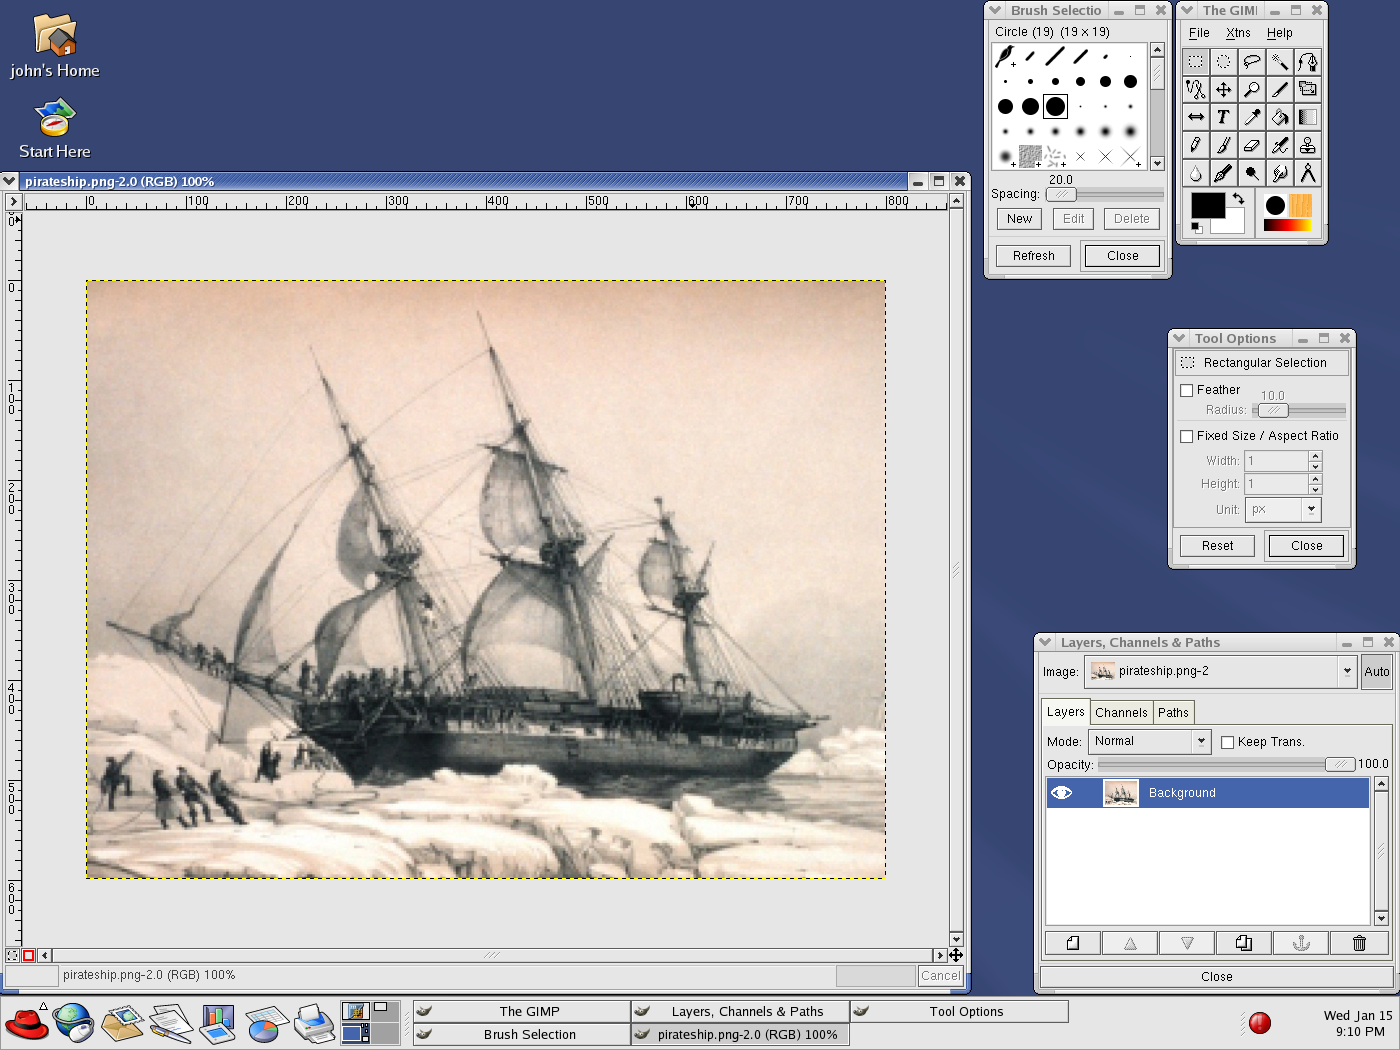Select the Fuzzy Select magic wand tool
Viewport: 1400px width, 1050px height.
coord(1279,62)
